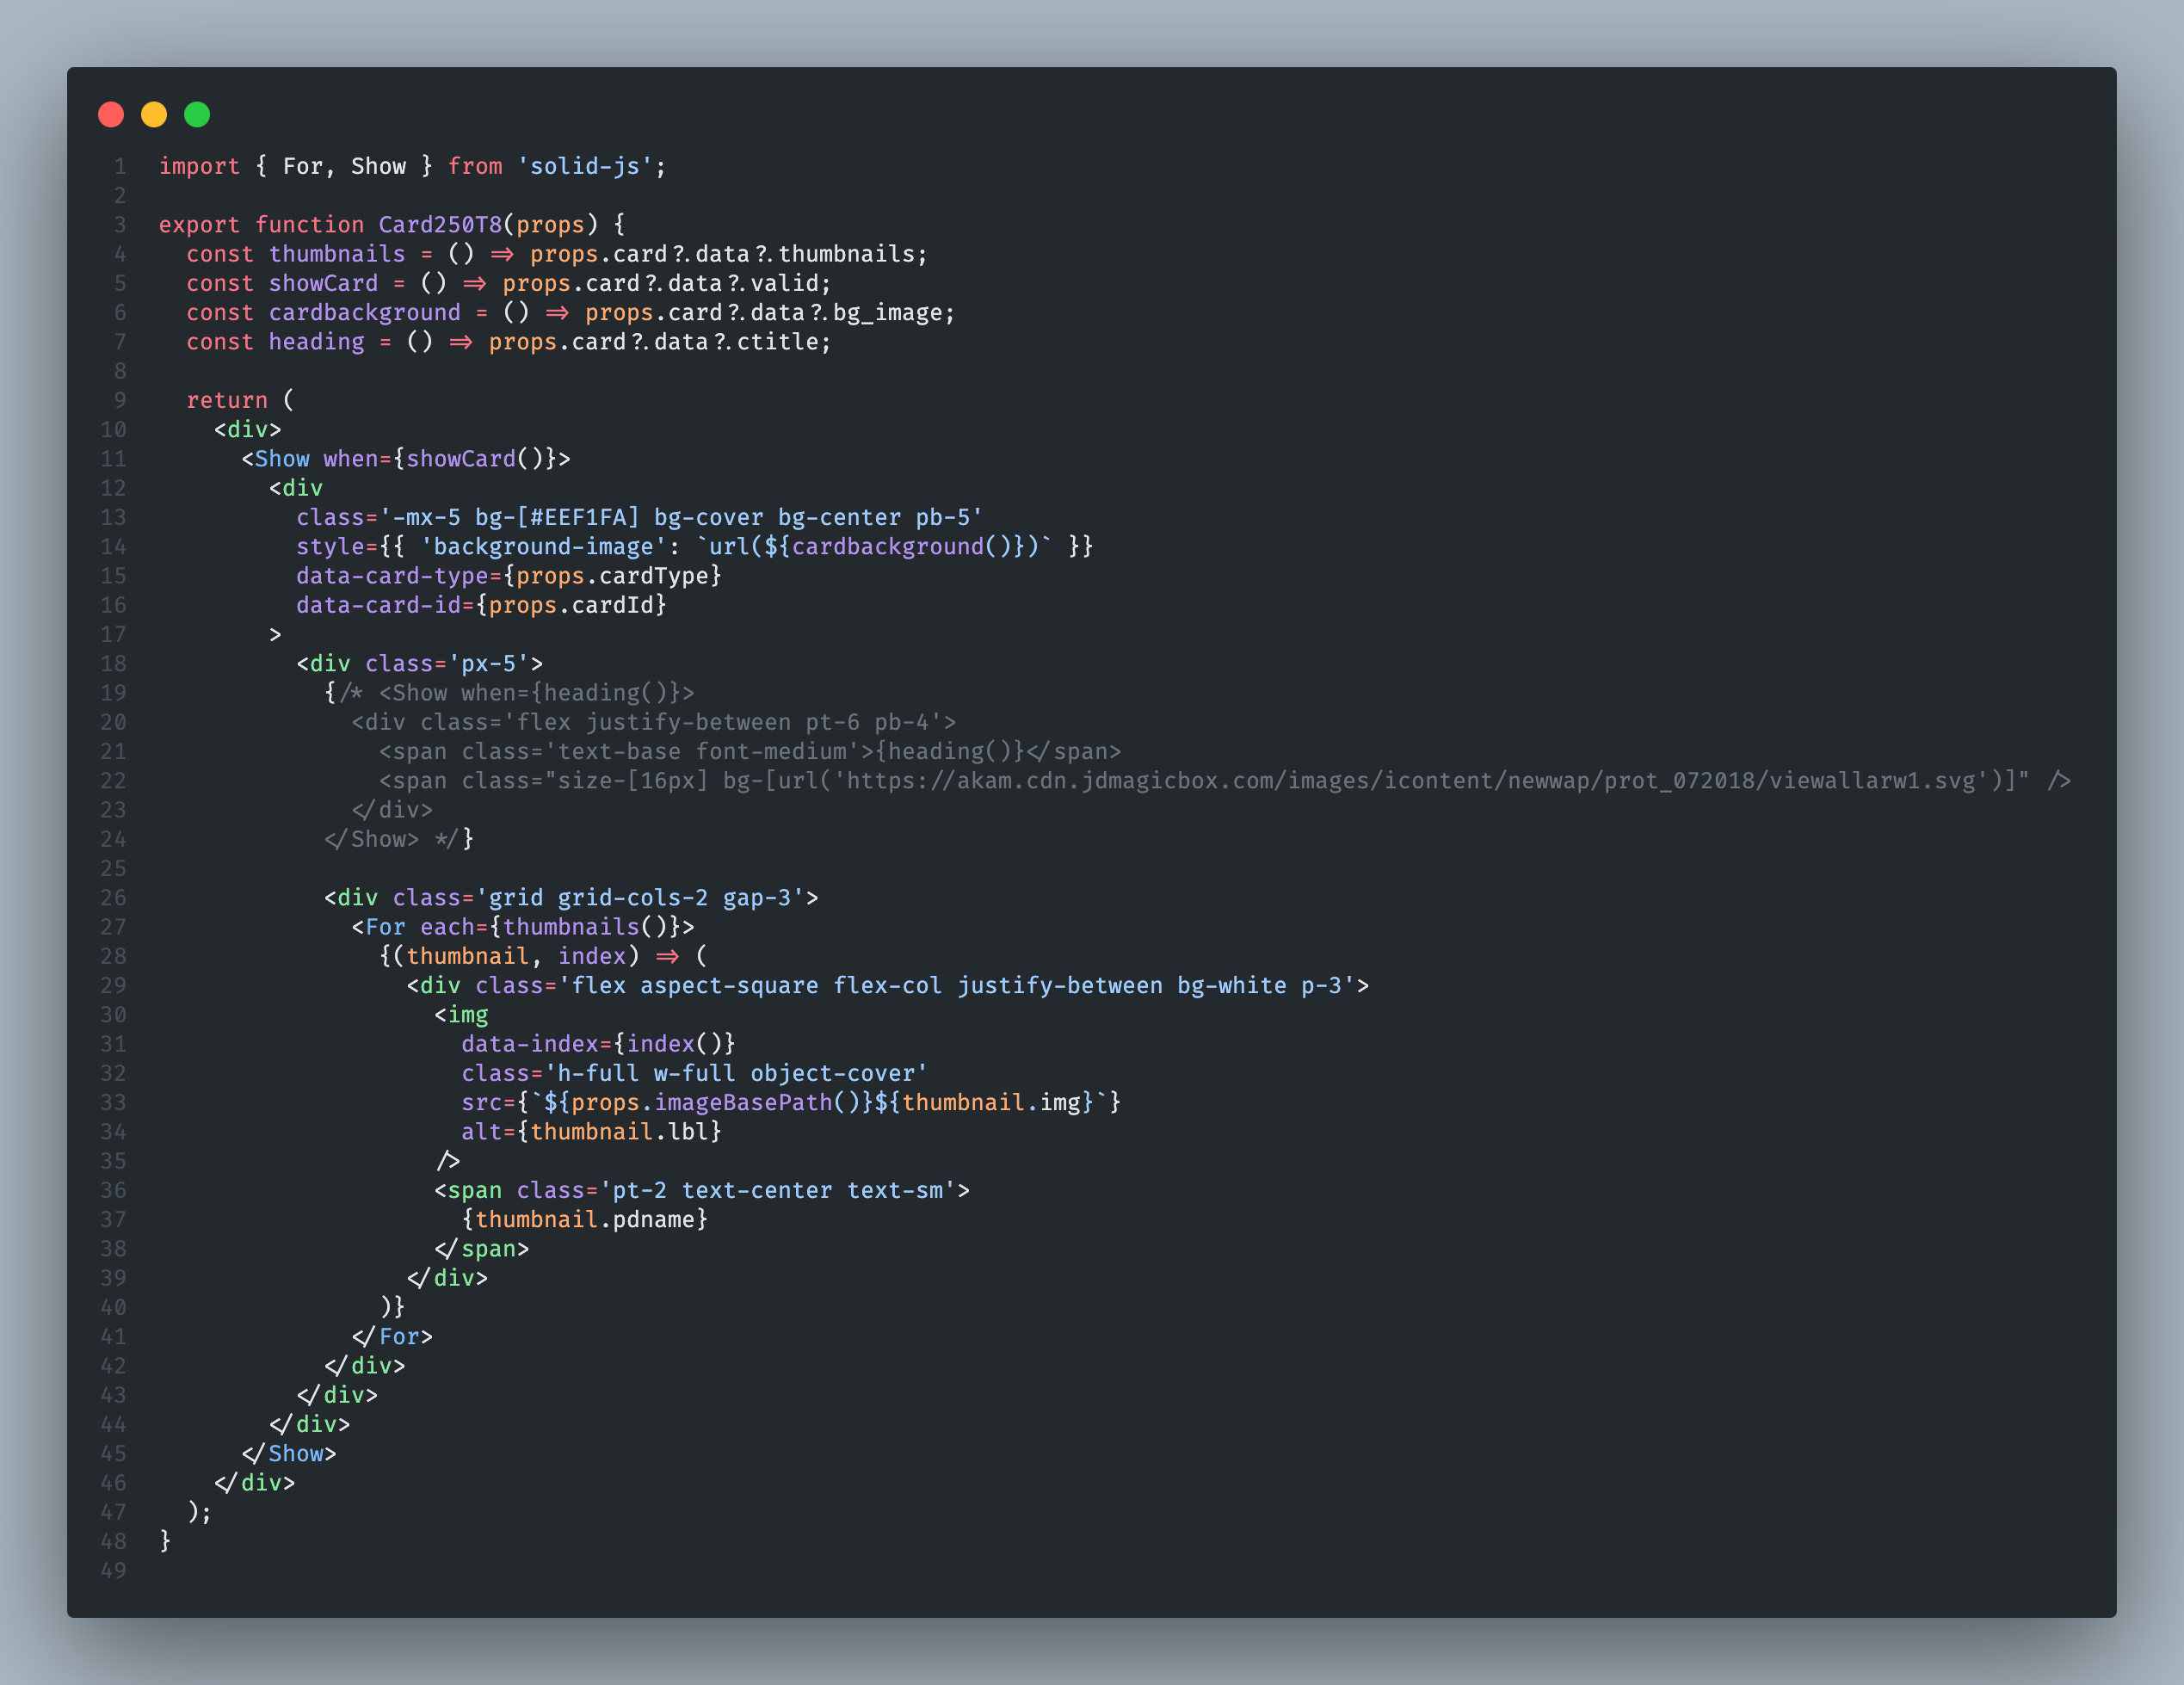
Task: Click the yellow minimize window dot
Action: coord(154,115)
